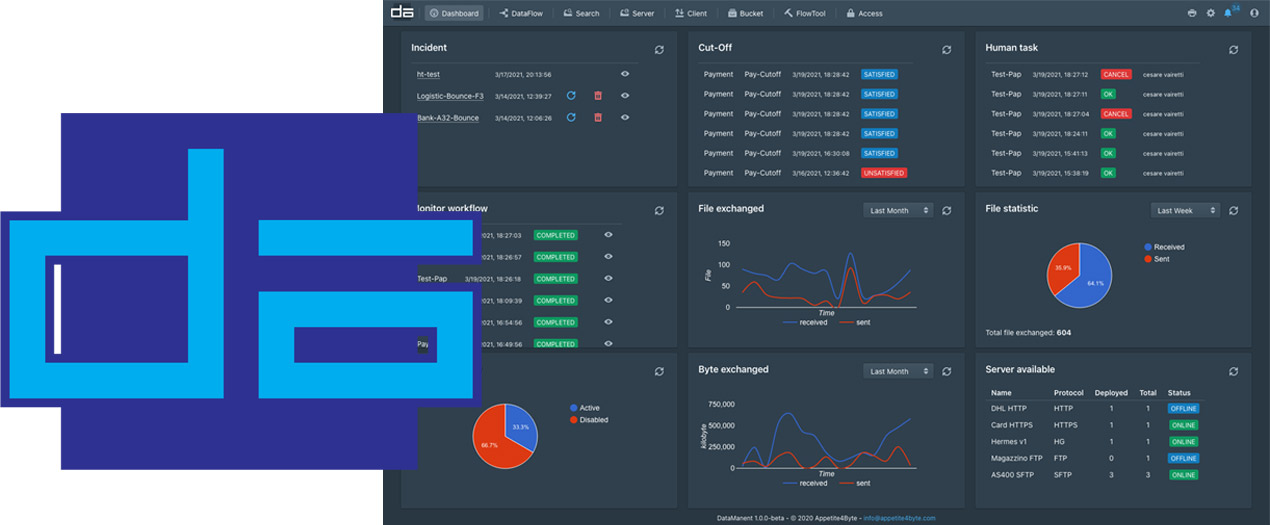
Task: Switch to the Bucket section
Action: click(x=746, y=13)
